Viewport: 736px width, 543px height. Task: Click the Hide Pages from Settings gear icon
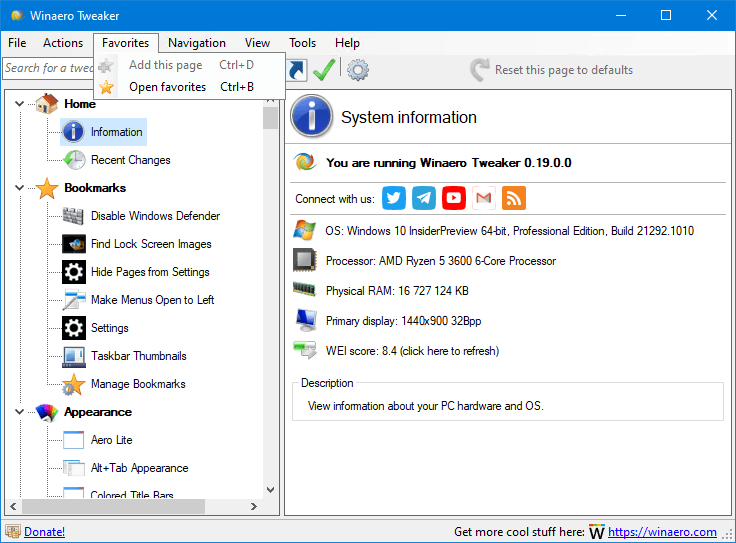74,272
